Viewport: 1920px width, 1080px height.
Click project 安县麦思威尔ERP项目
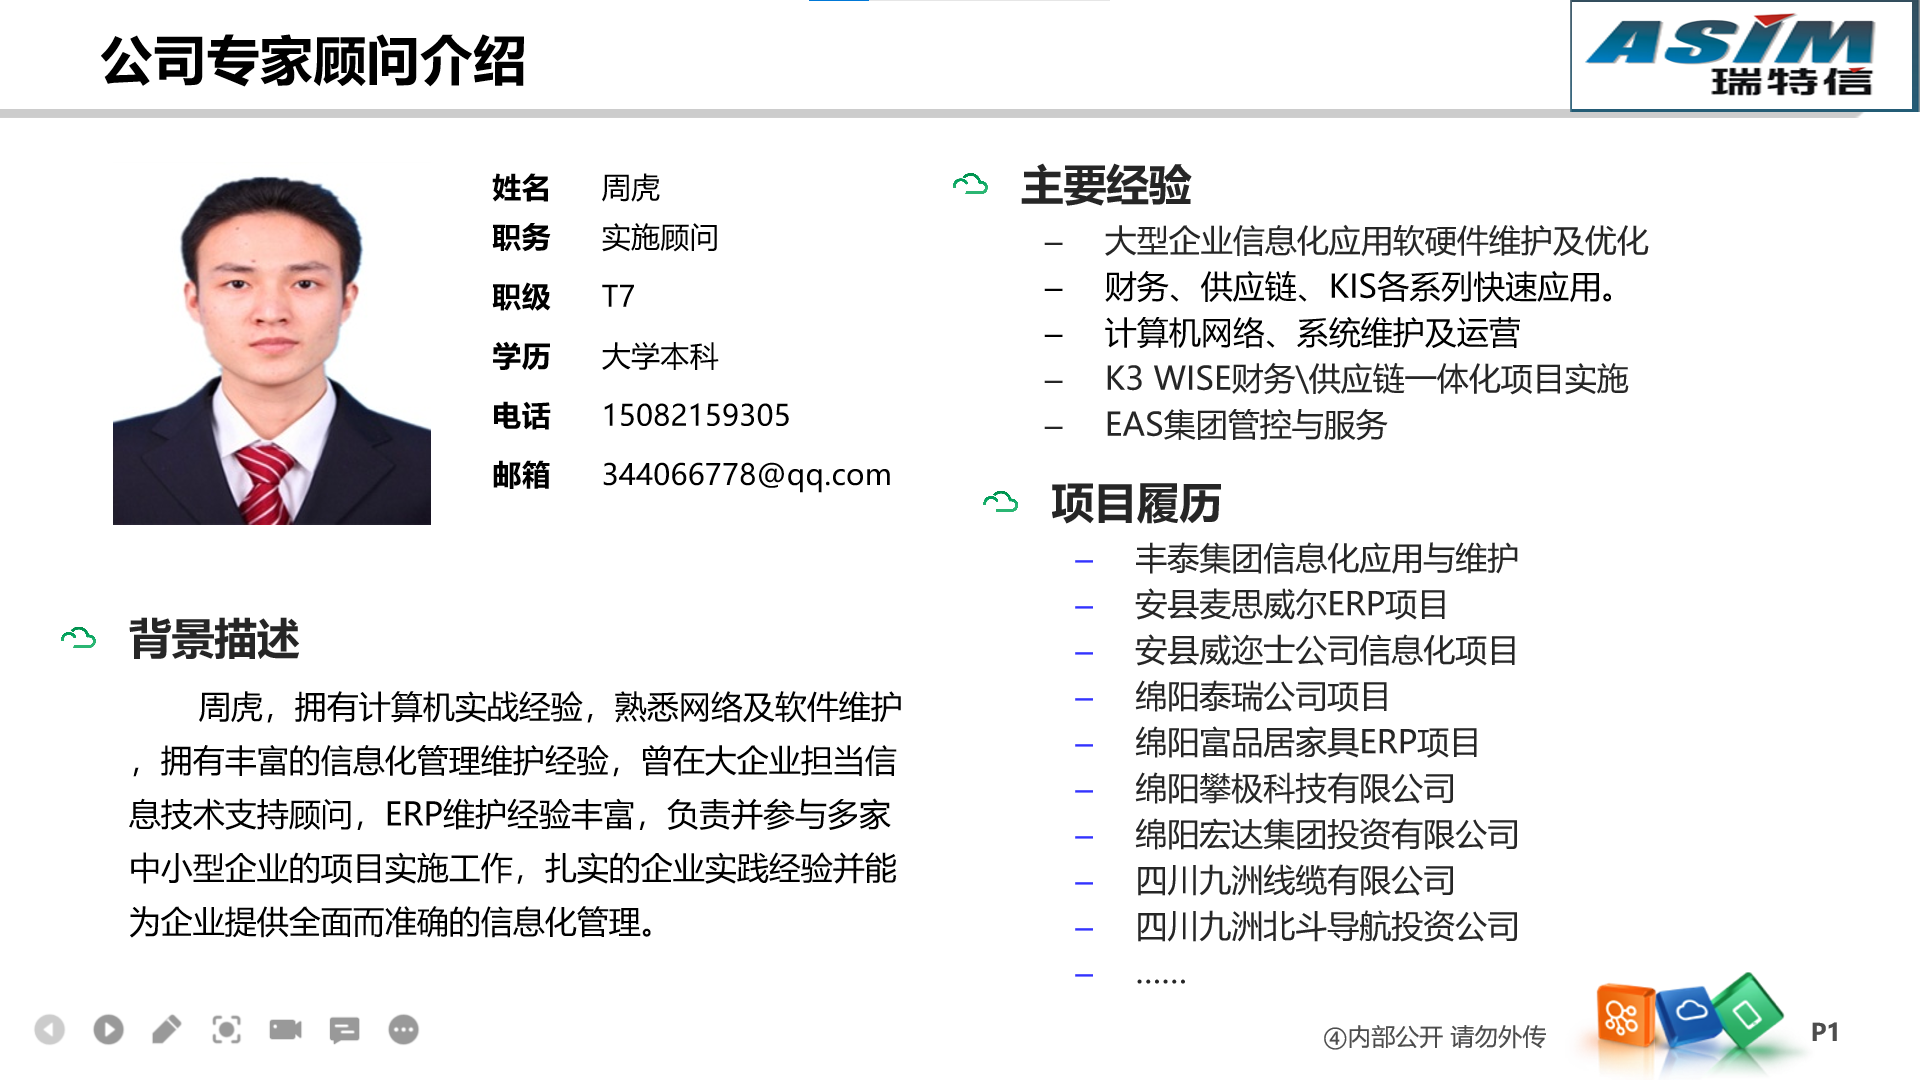tap(1291, 604)
